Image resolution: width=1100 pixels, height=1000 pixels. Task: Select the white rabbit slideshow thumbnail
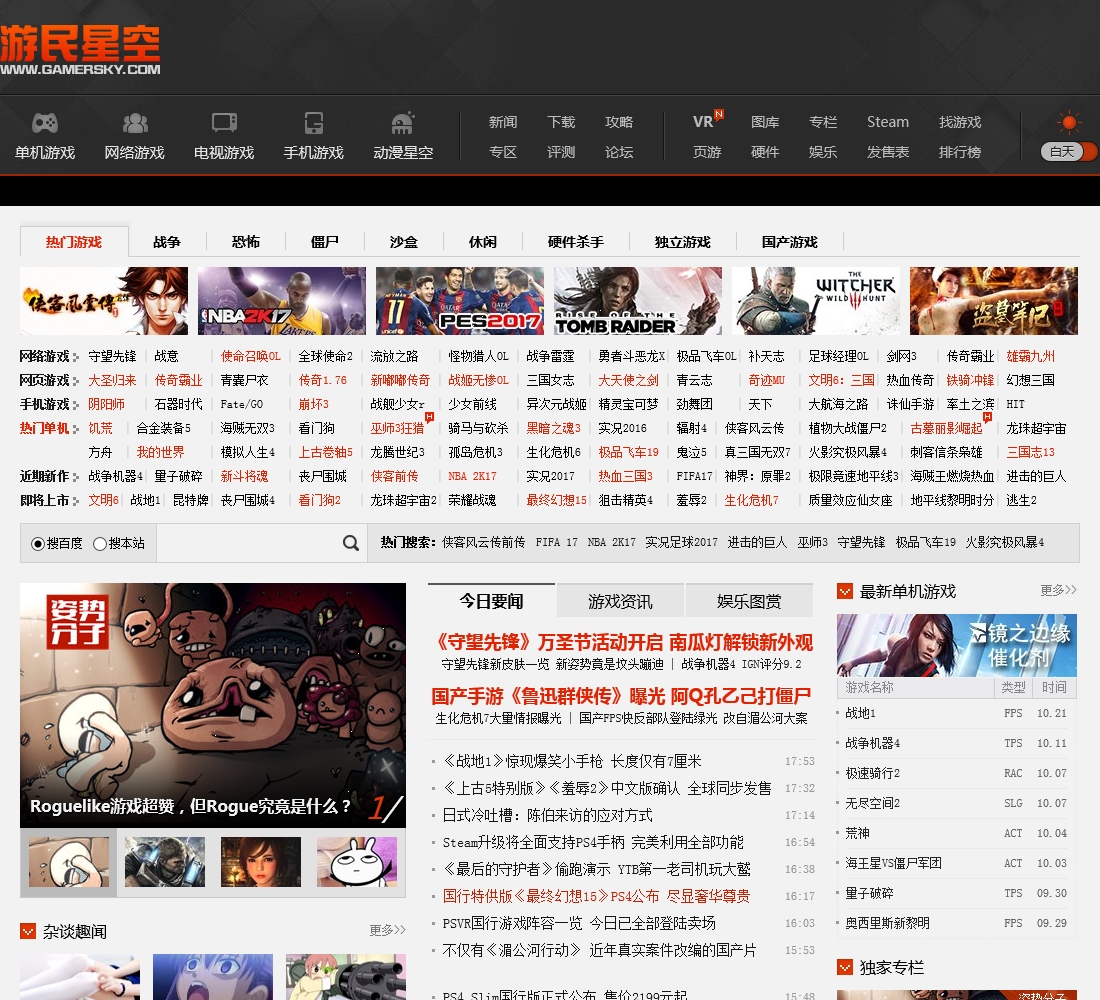point(356,862)
